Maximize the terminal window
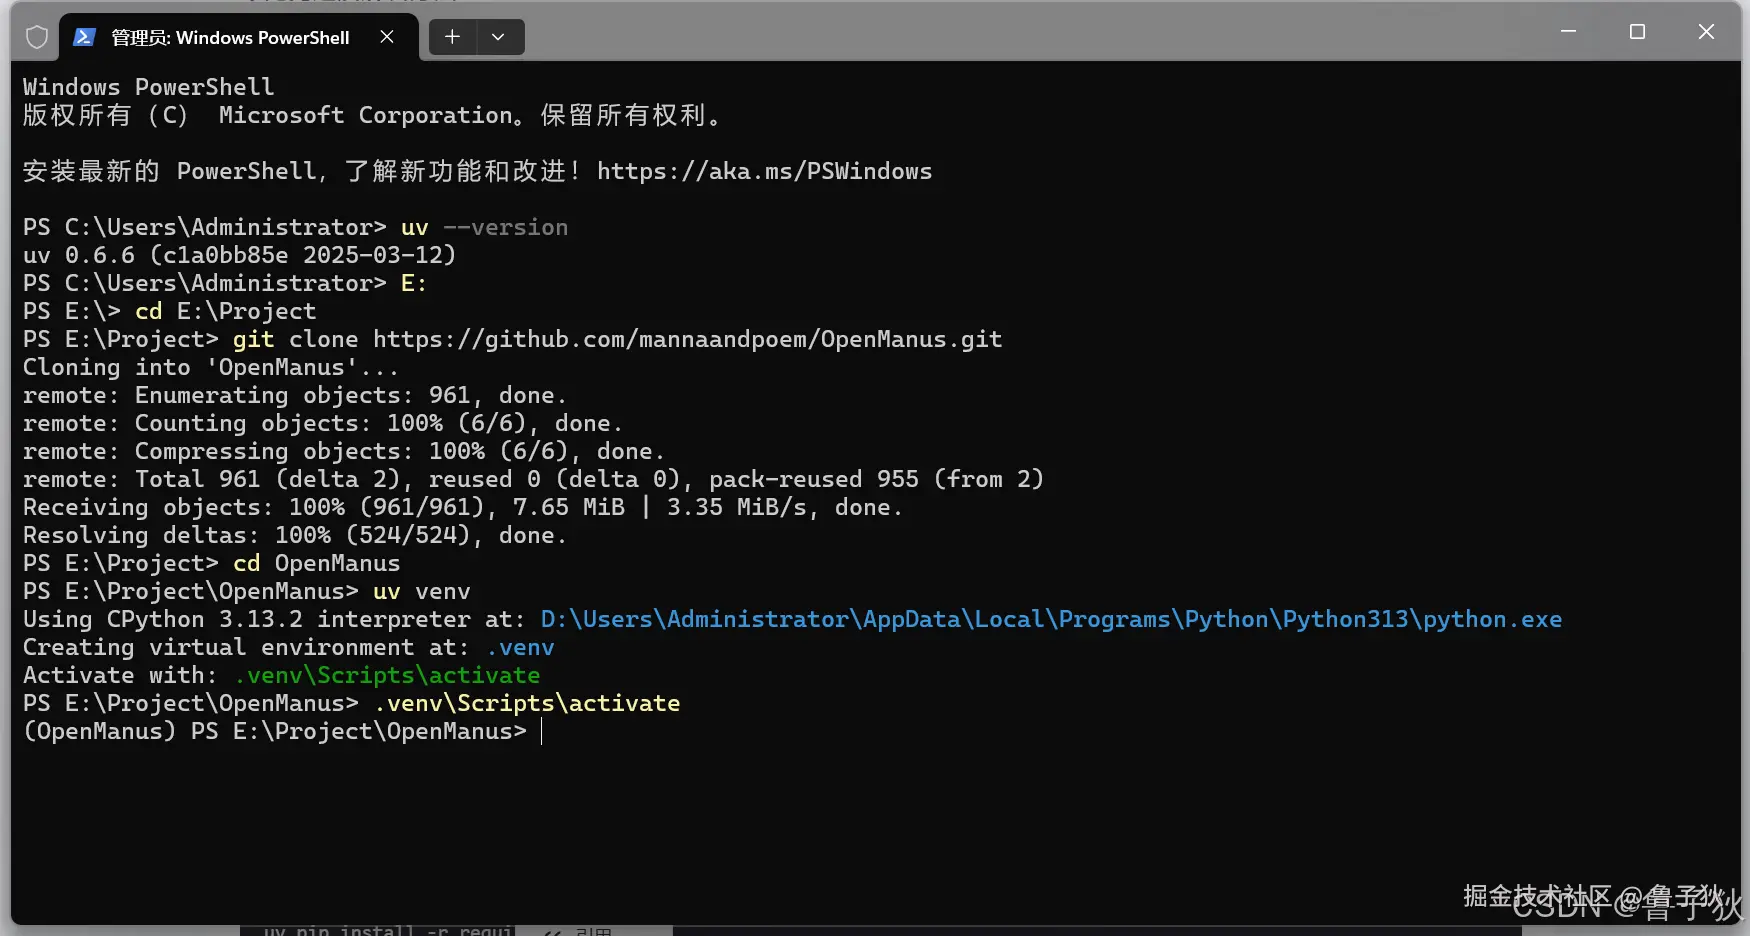The image size is (1750, 936). (x=1637, y=32)
